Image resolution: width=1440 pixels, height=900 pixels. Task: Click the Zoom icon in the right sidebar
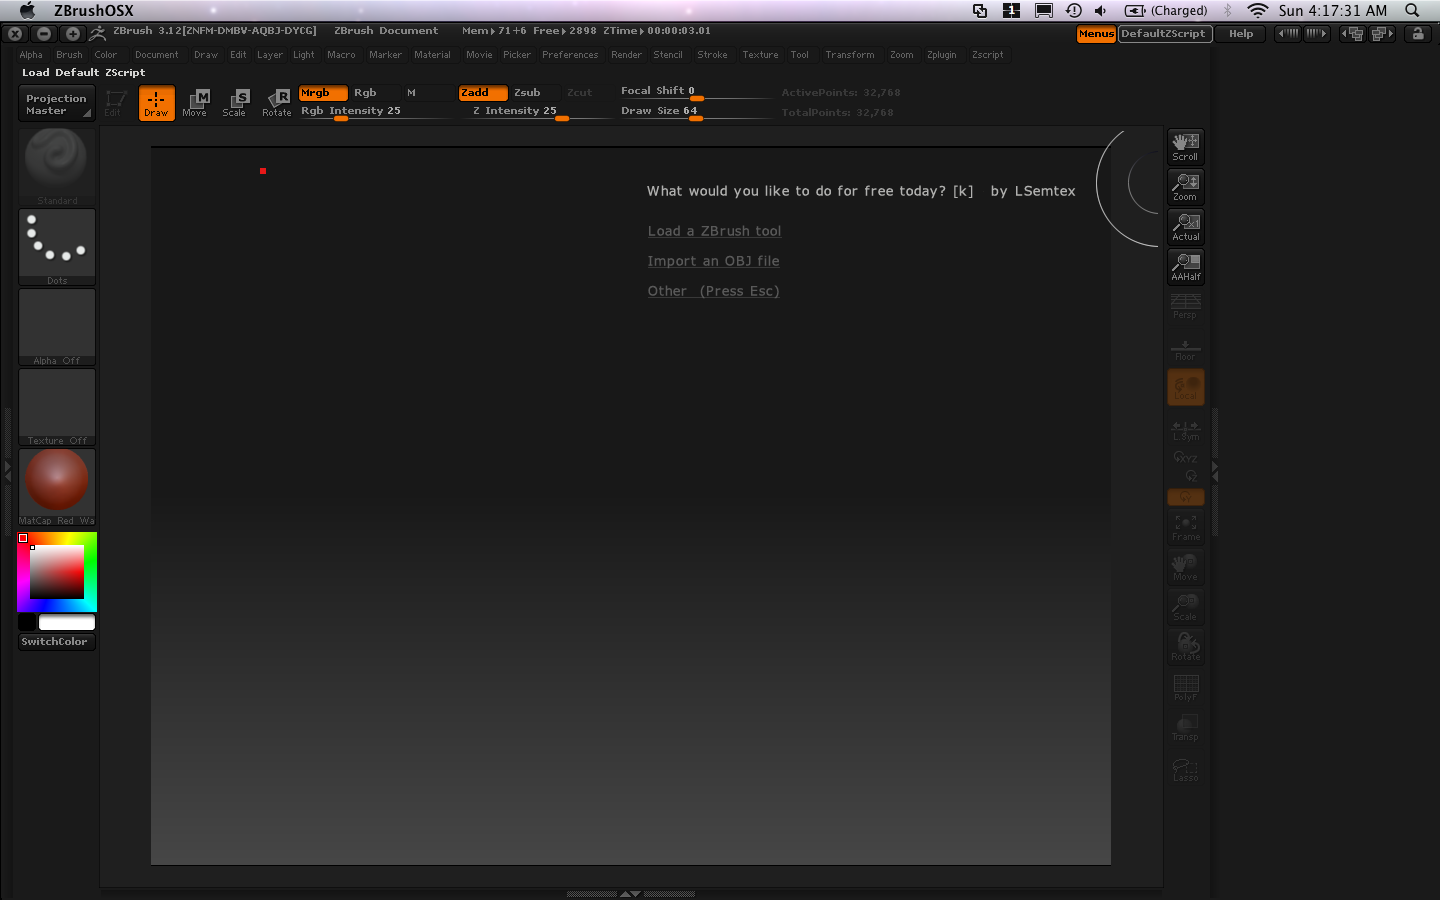pyautogui.click(x=1185, y=186)
